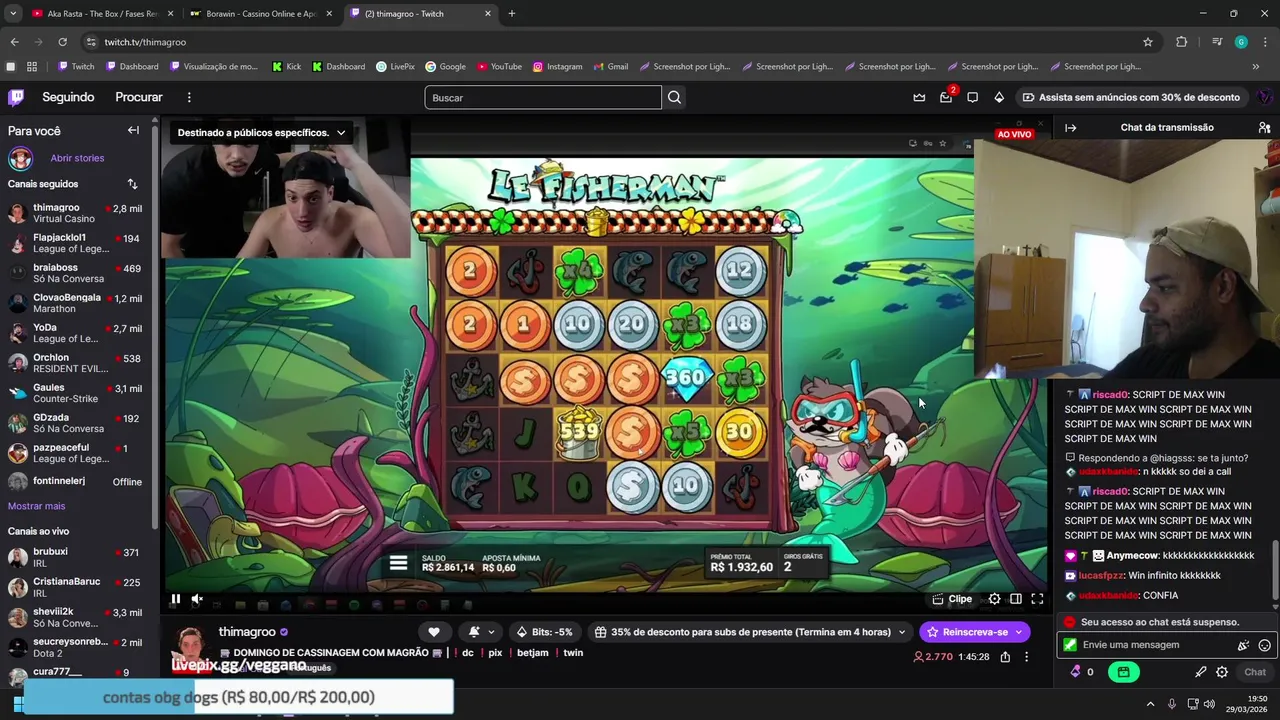The image size is (1280, 720).
Task: Click the address bar URL twitch.tv/thimagroo
Action: pos(145,42)
